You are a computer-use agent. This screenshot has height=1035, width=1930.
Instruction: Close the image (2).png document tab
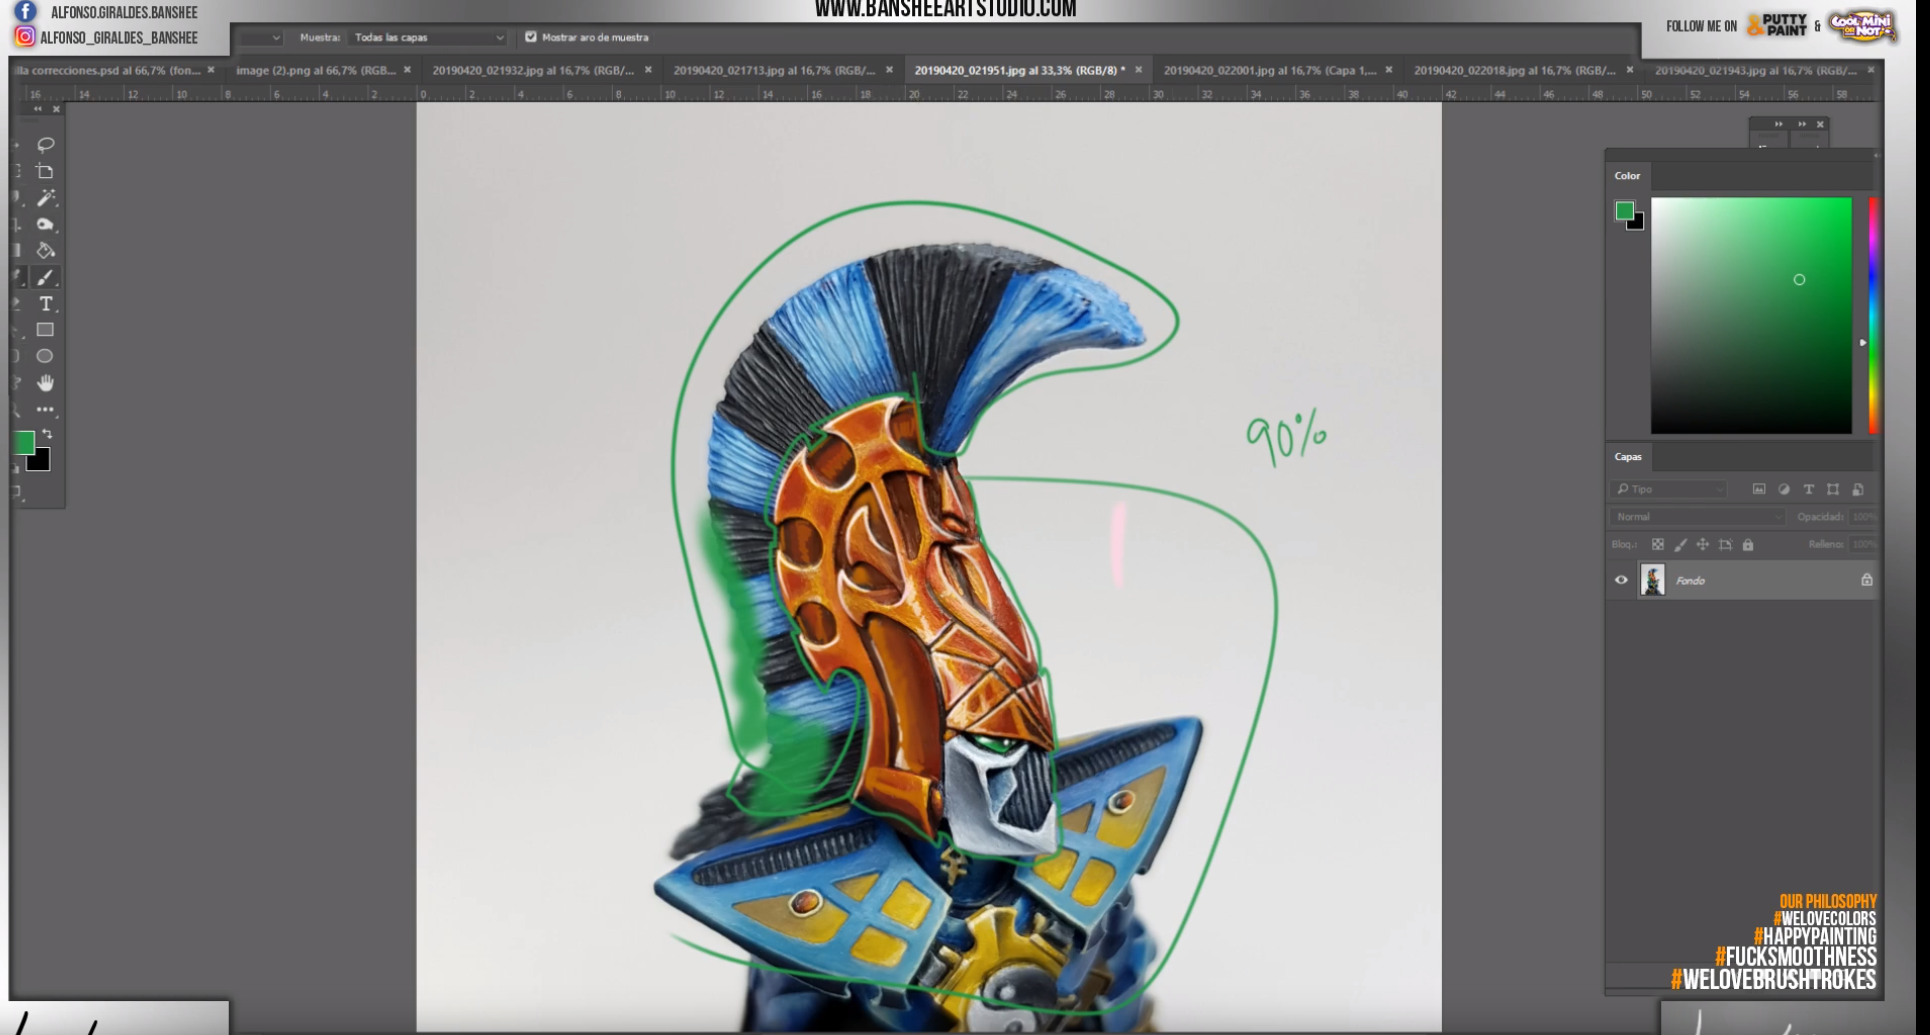point(407,70)
